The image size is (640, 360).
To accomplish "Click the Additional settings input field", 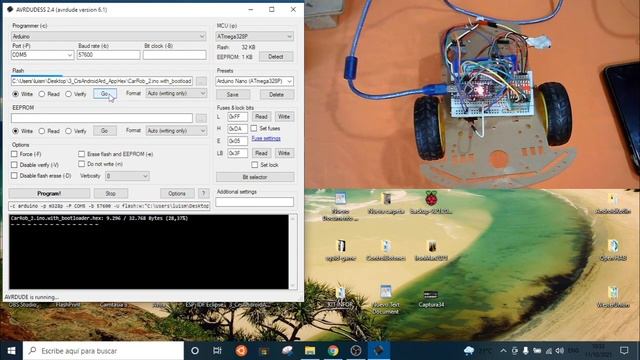I will (x=255, y=202).
